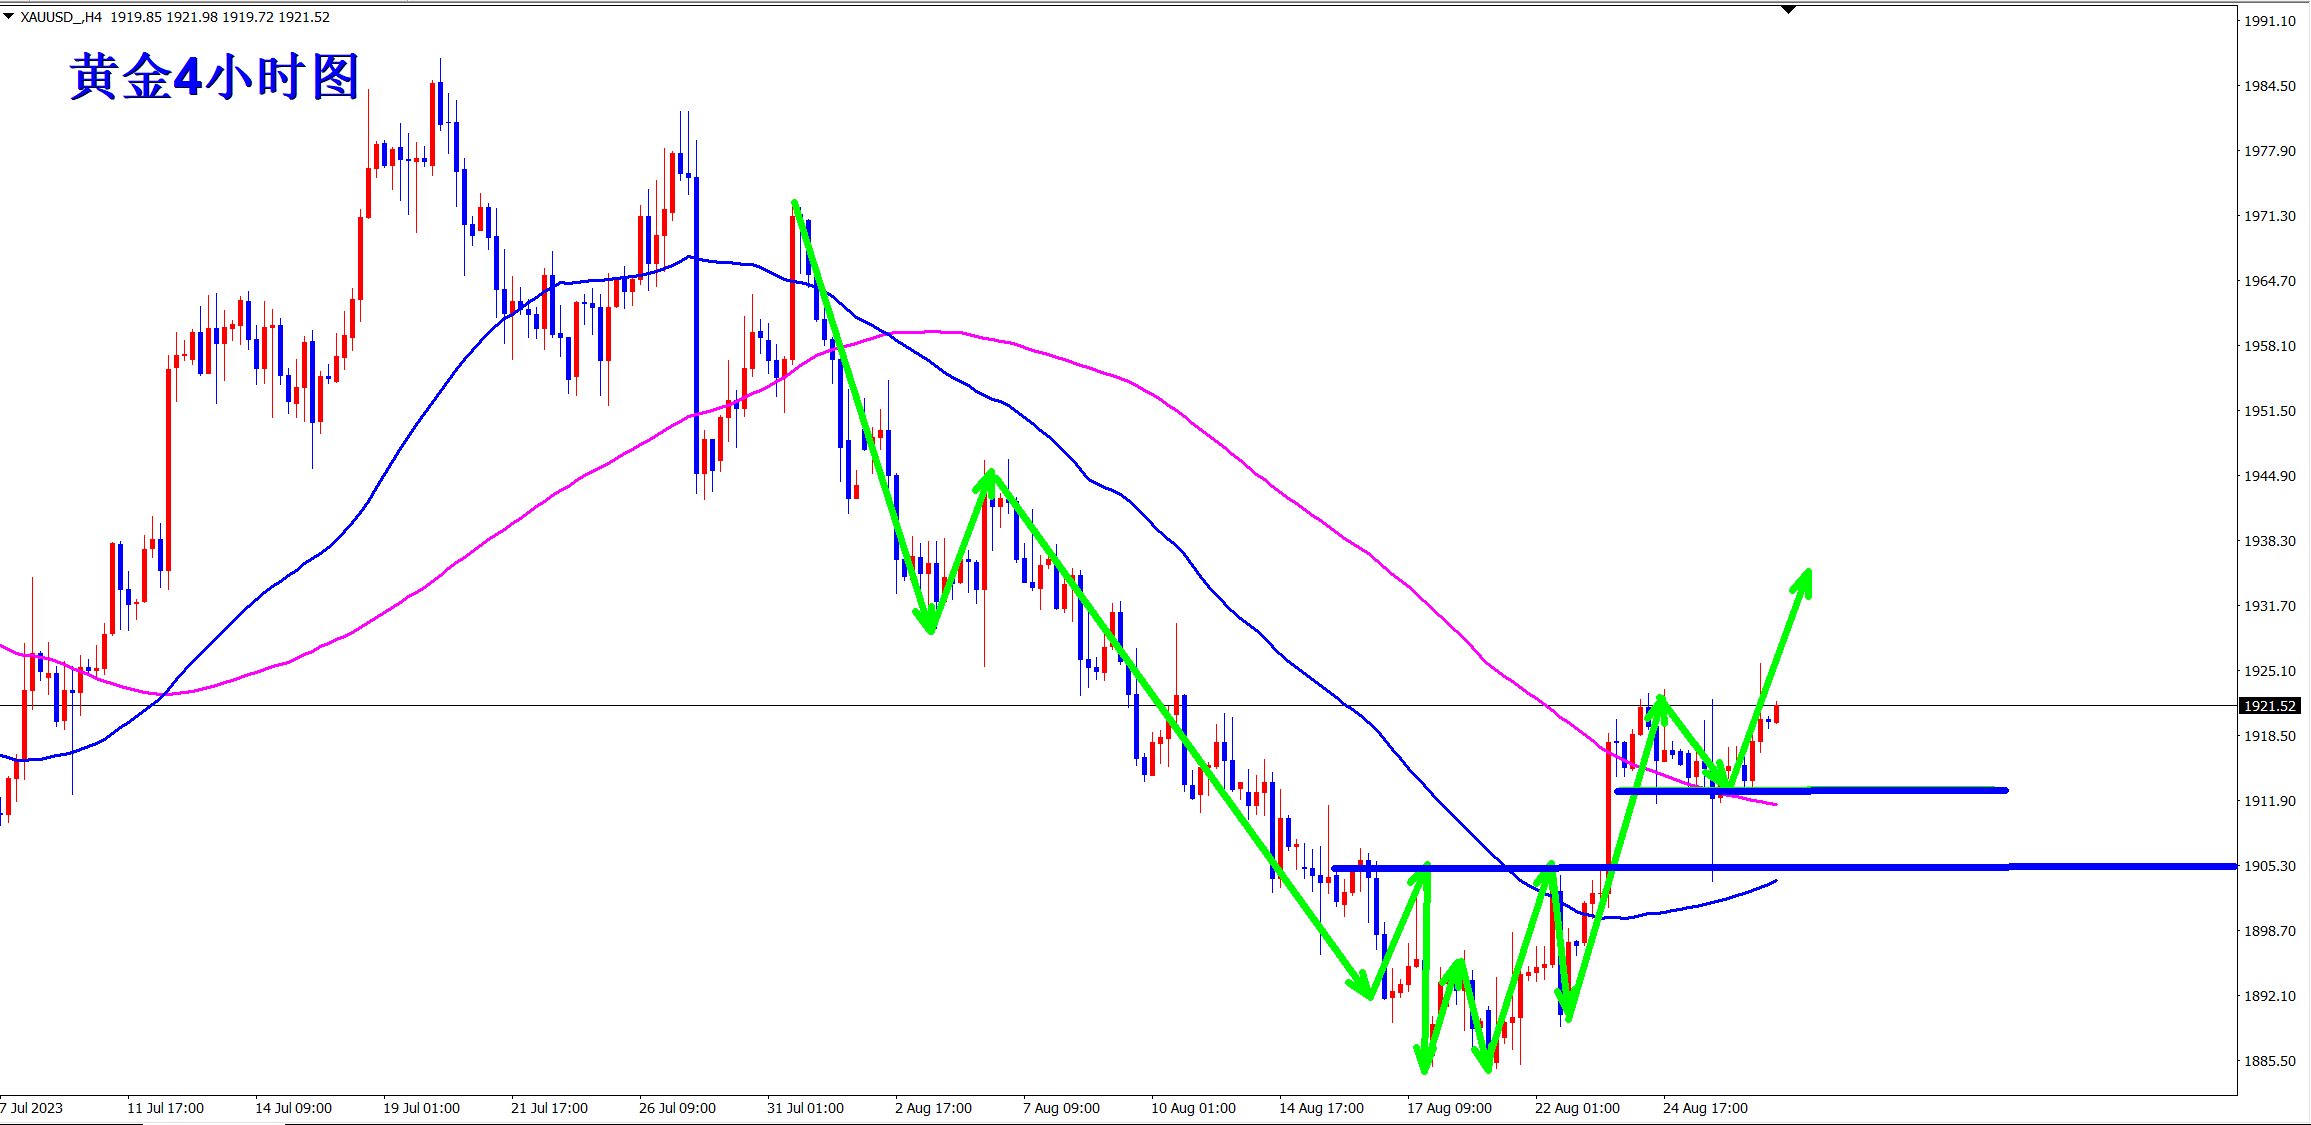Select the short blue horizontal line near 1912

point(1900,791)
